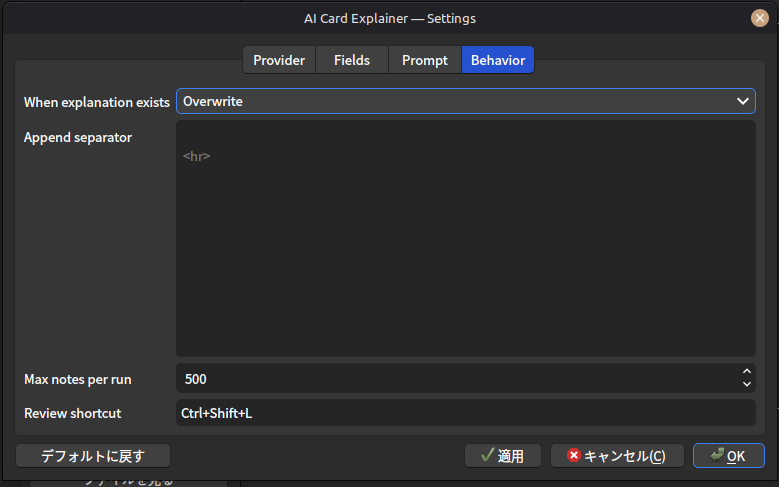Click the "Append separator" label
The width and height of the screenshot is (779, 487).
coord(78,137)
